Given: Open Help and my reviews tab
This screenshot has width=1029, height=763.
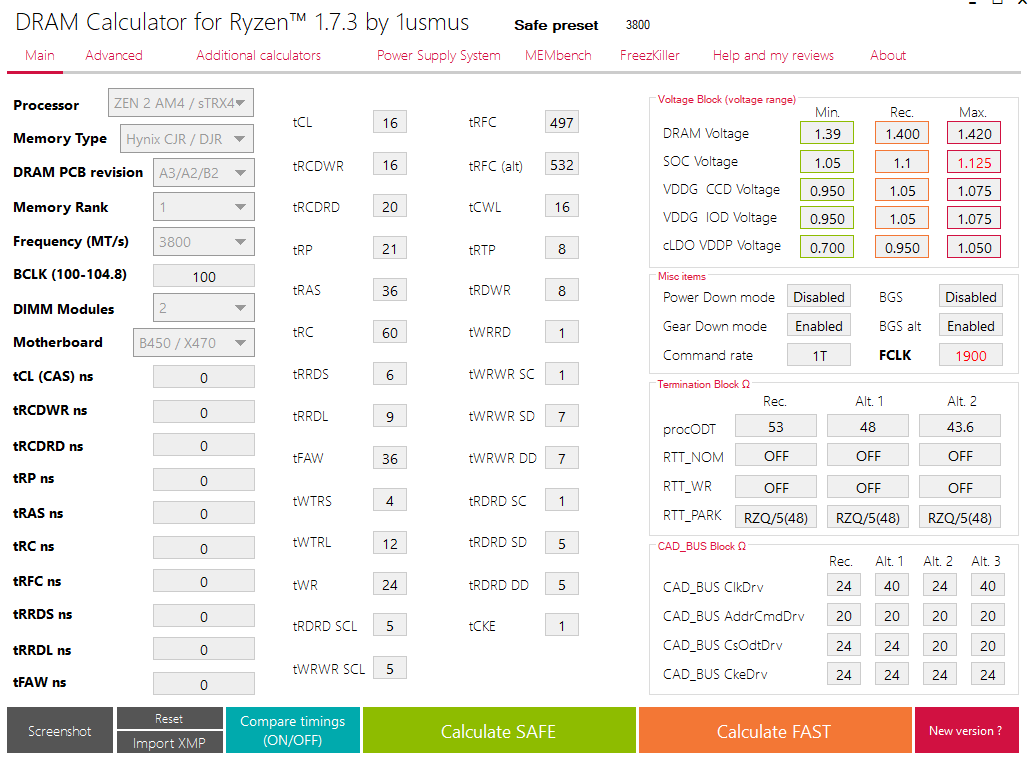Looking at the screenshot, I should [773, 56].
